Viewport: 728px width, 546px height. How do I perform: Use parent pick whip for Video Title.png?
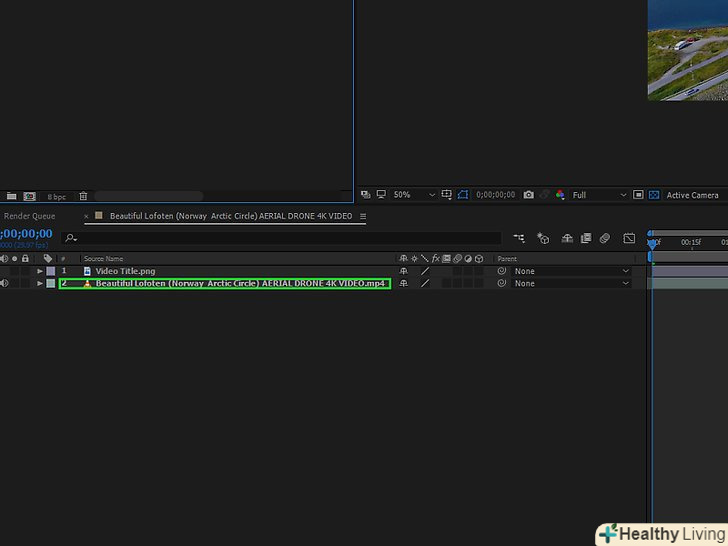pos(501,271)
